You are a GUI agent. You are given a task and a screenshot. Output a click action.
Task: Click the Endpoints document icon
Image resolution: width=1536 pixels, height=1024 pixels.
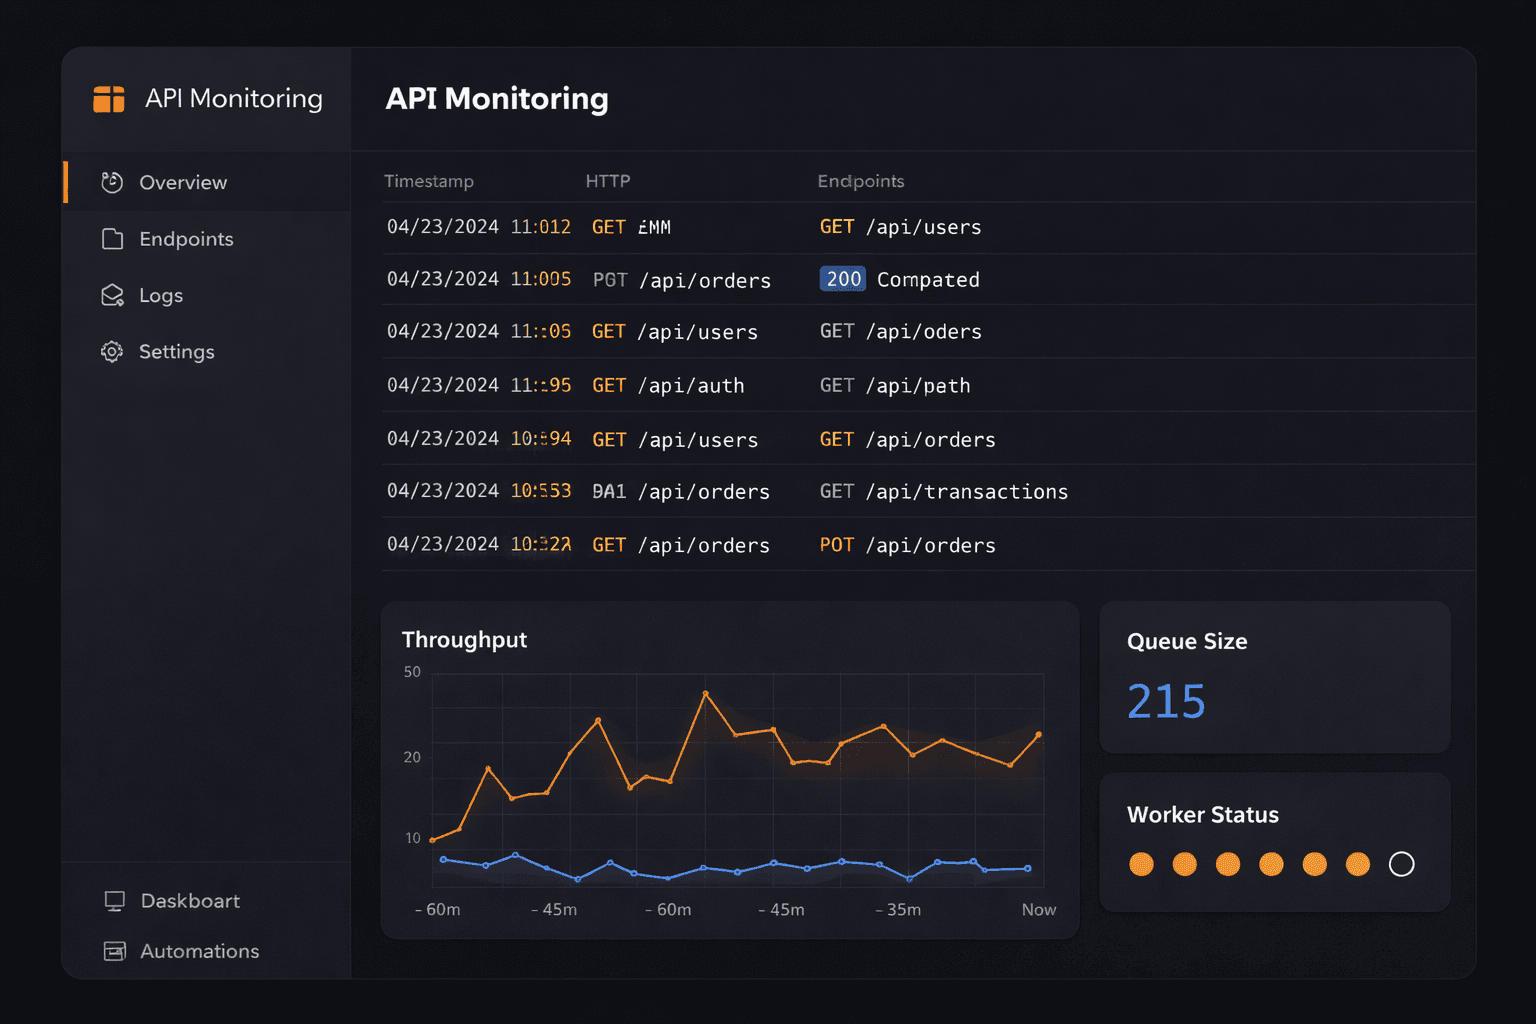click(x=112, y=239)
